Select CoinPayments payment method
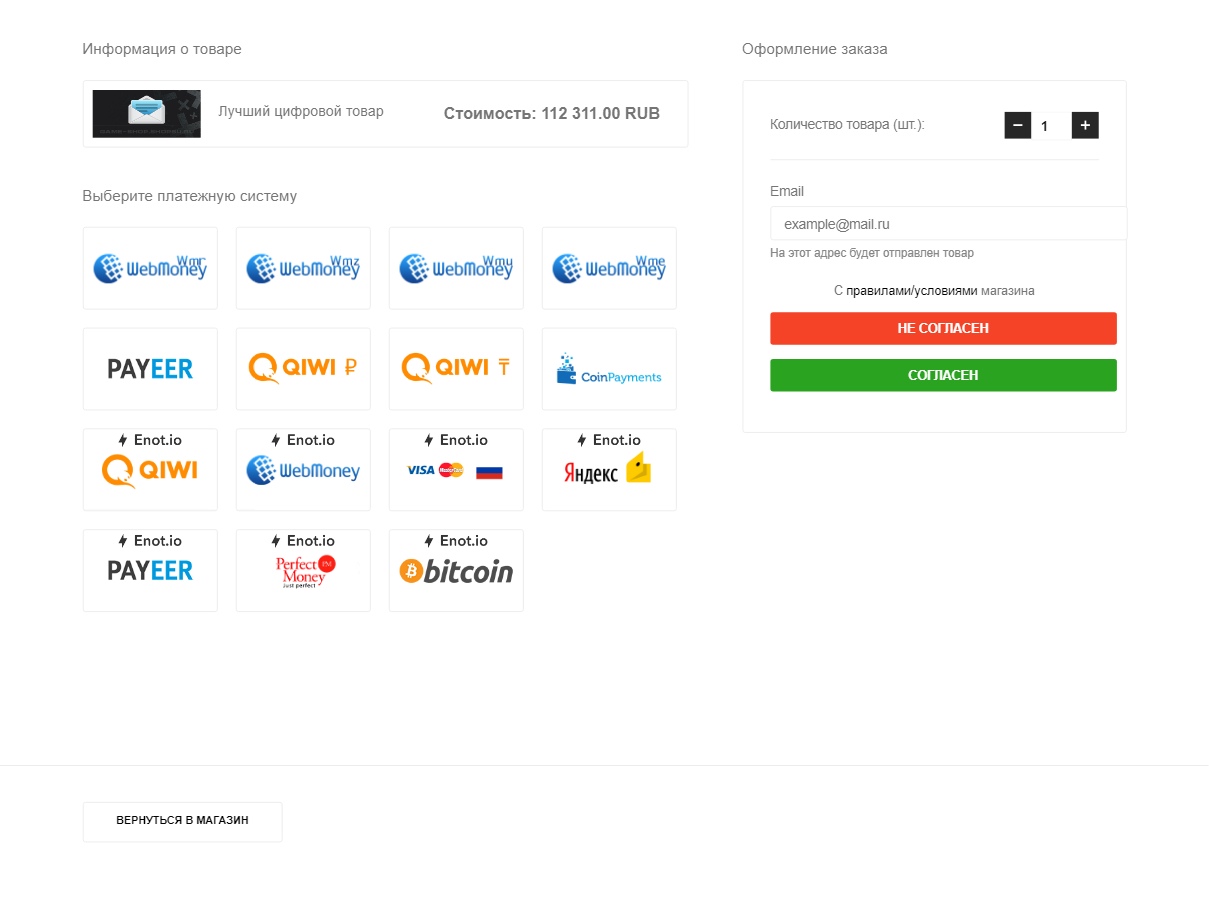The width and height of the screenshot is (1209, 904). pyautogui.click(x=609, y=369)
